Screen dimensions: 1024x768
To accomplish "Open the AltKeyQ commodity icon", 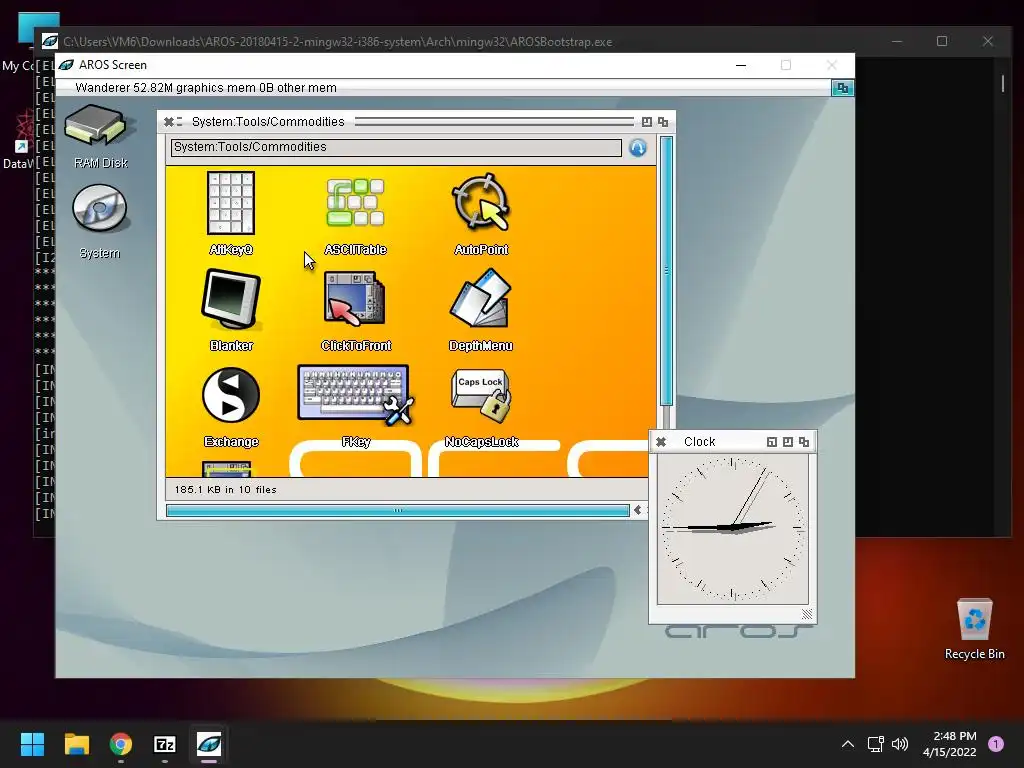I will coord(231,204).
